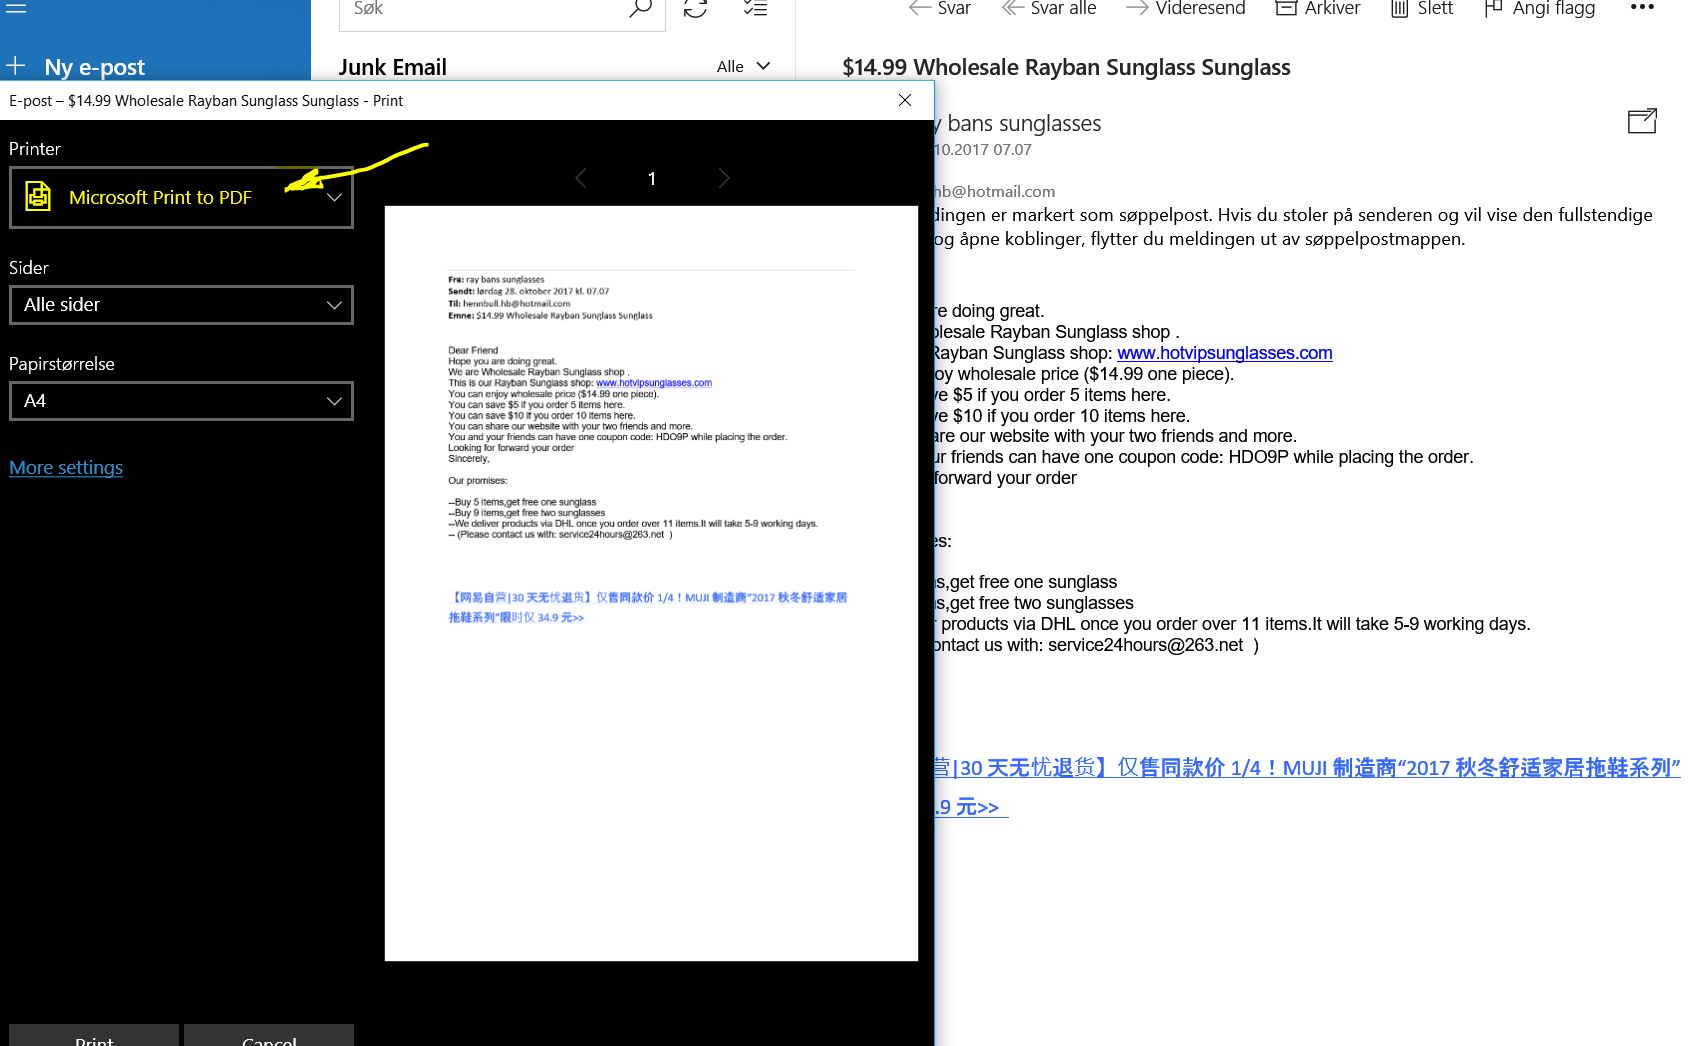Click the print preview page thumbnail
Viewport: 1699px width, 1046px height.
click(x=651, y=583)
